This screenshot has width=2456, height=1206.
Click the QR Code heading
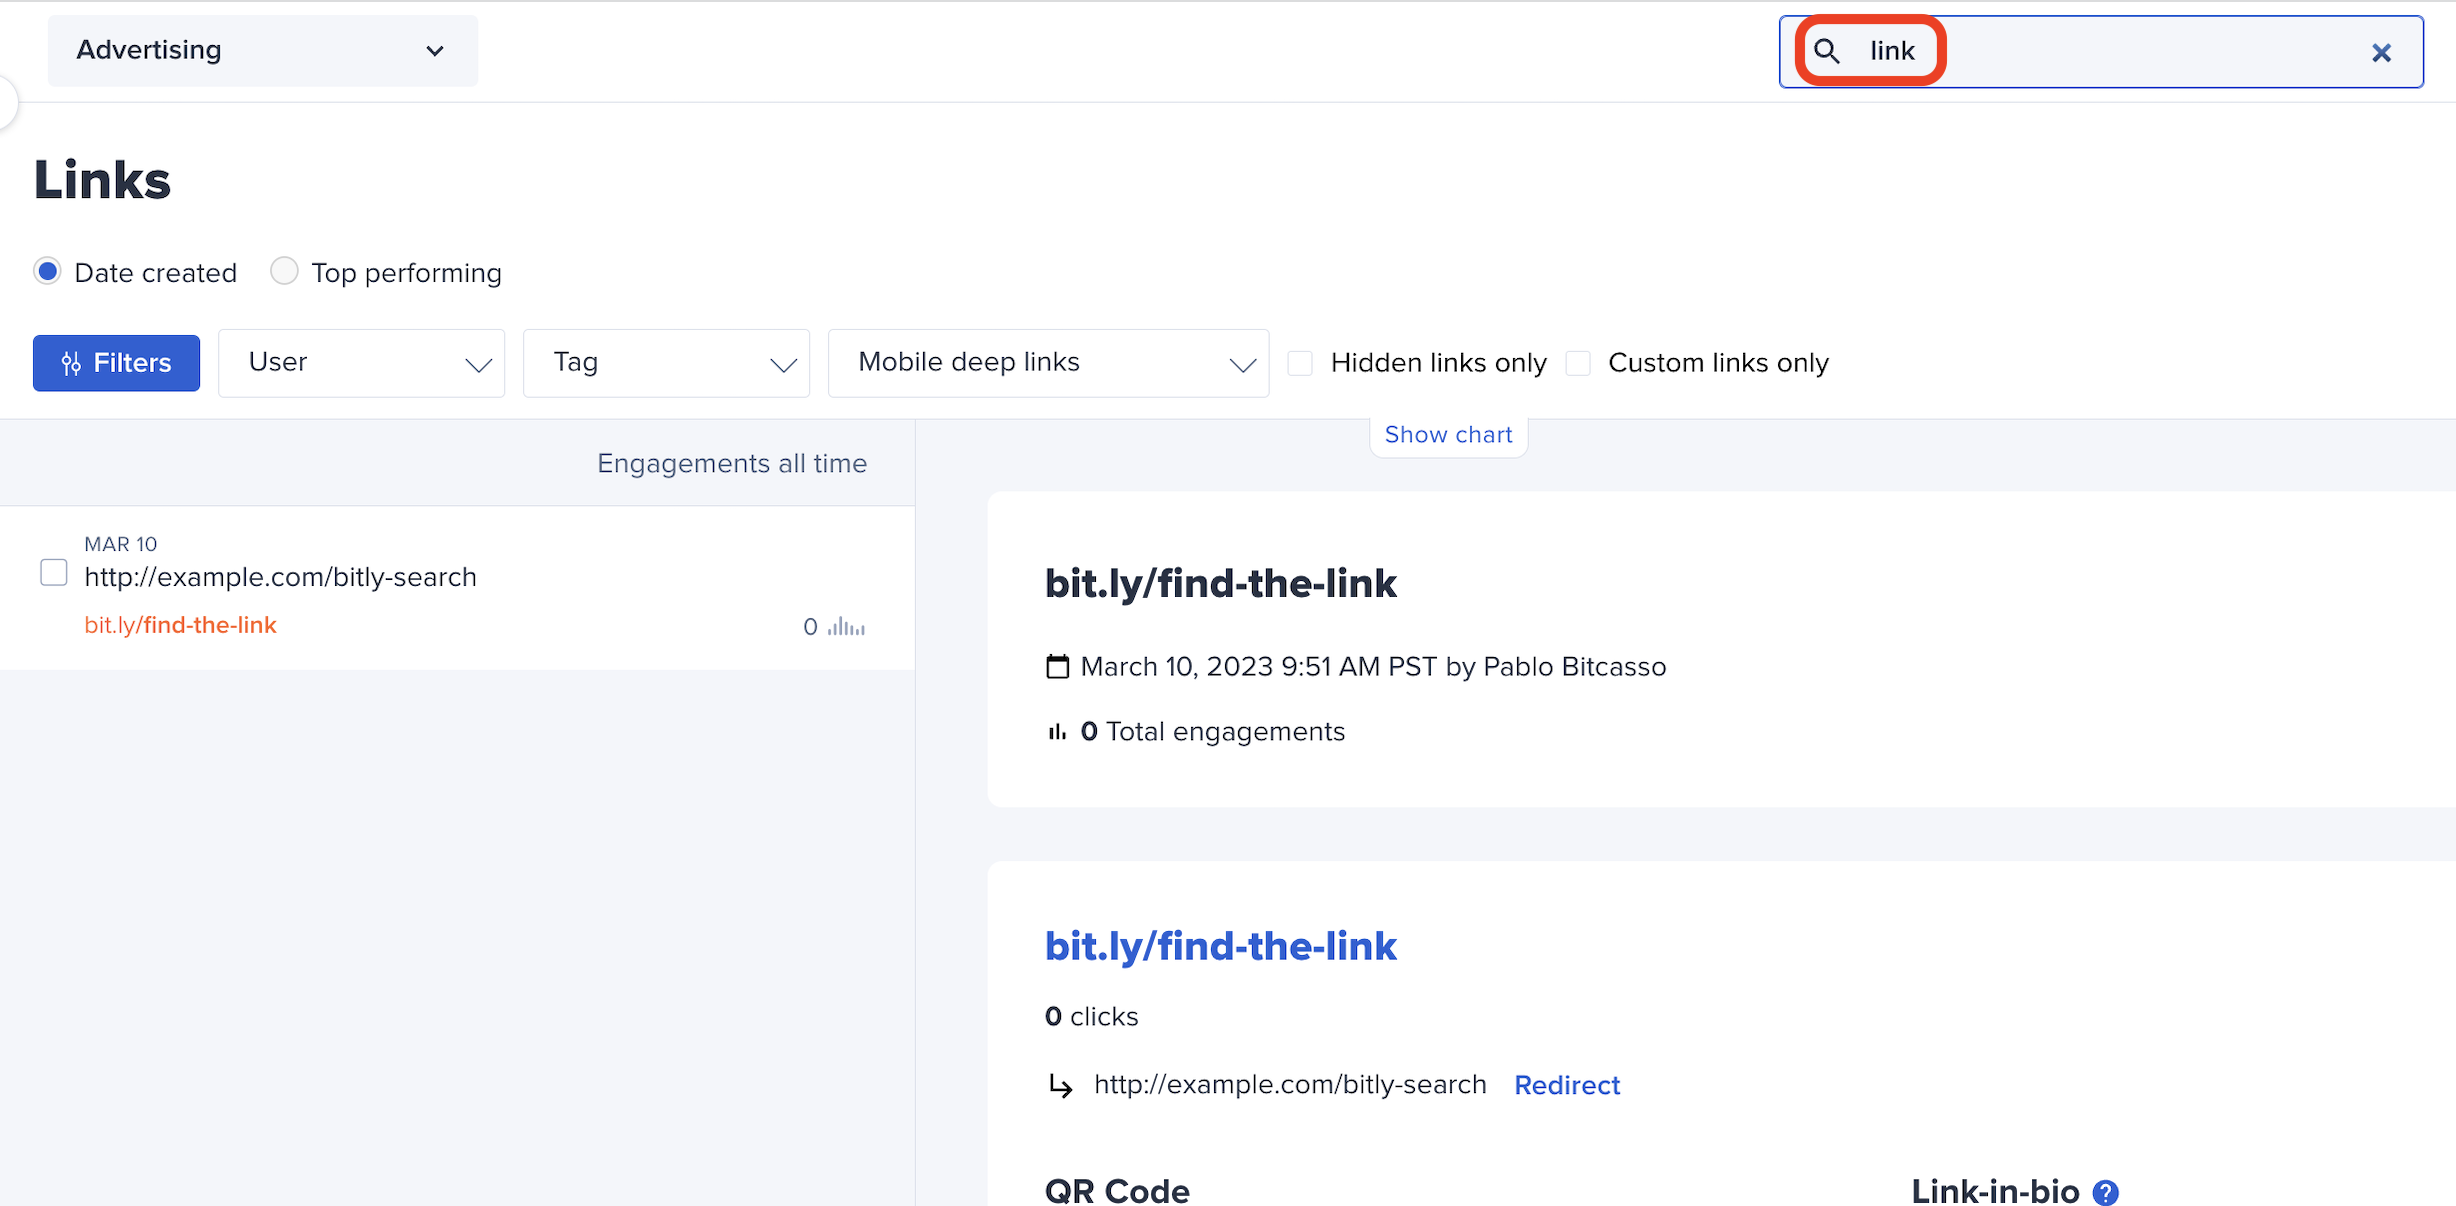click(x=1117, y=1190)
